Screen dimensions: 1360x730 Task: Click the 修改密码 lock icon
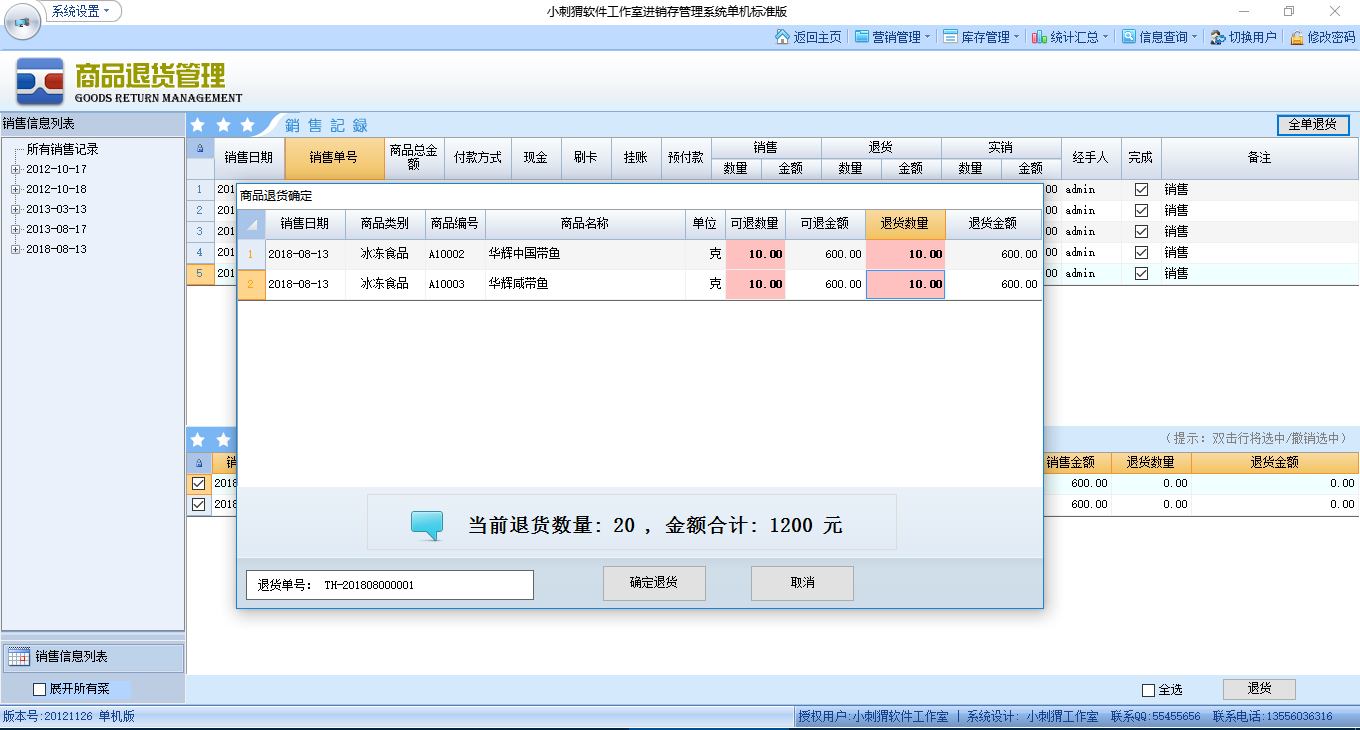1297,37
